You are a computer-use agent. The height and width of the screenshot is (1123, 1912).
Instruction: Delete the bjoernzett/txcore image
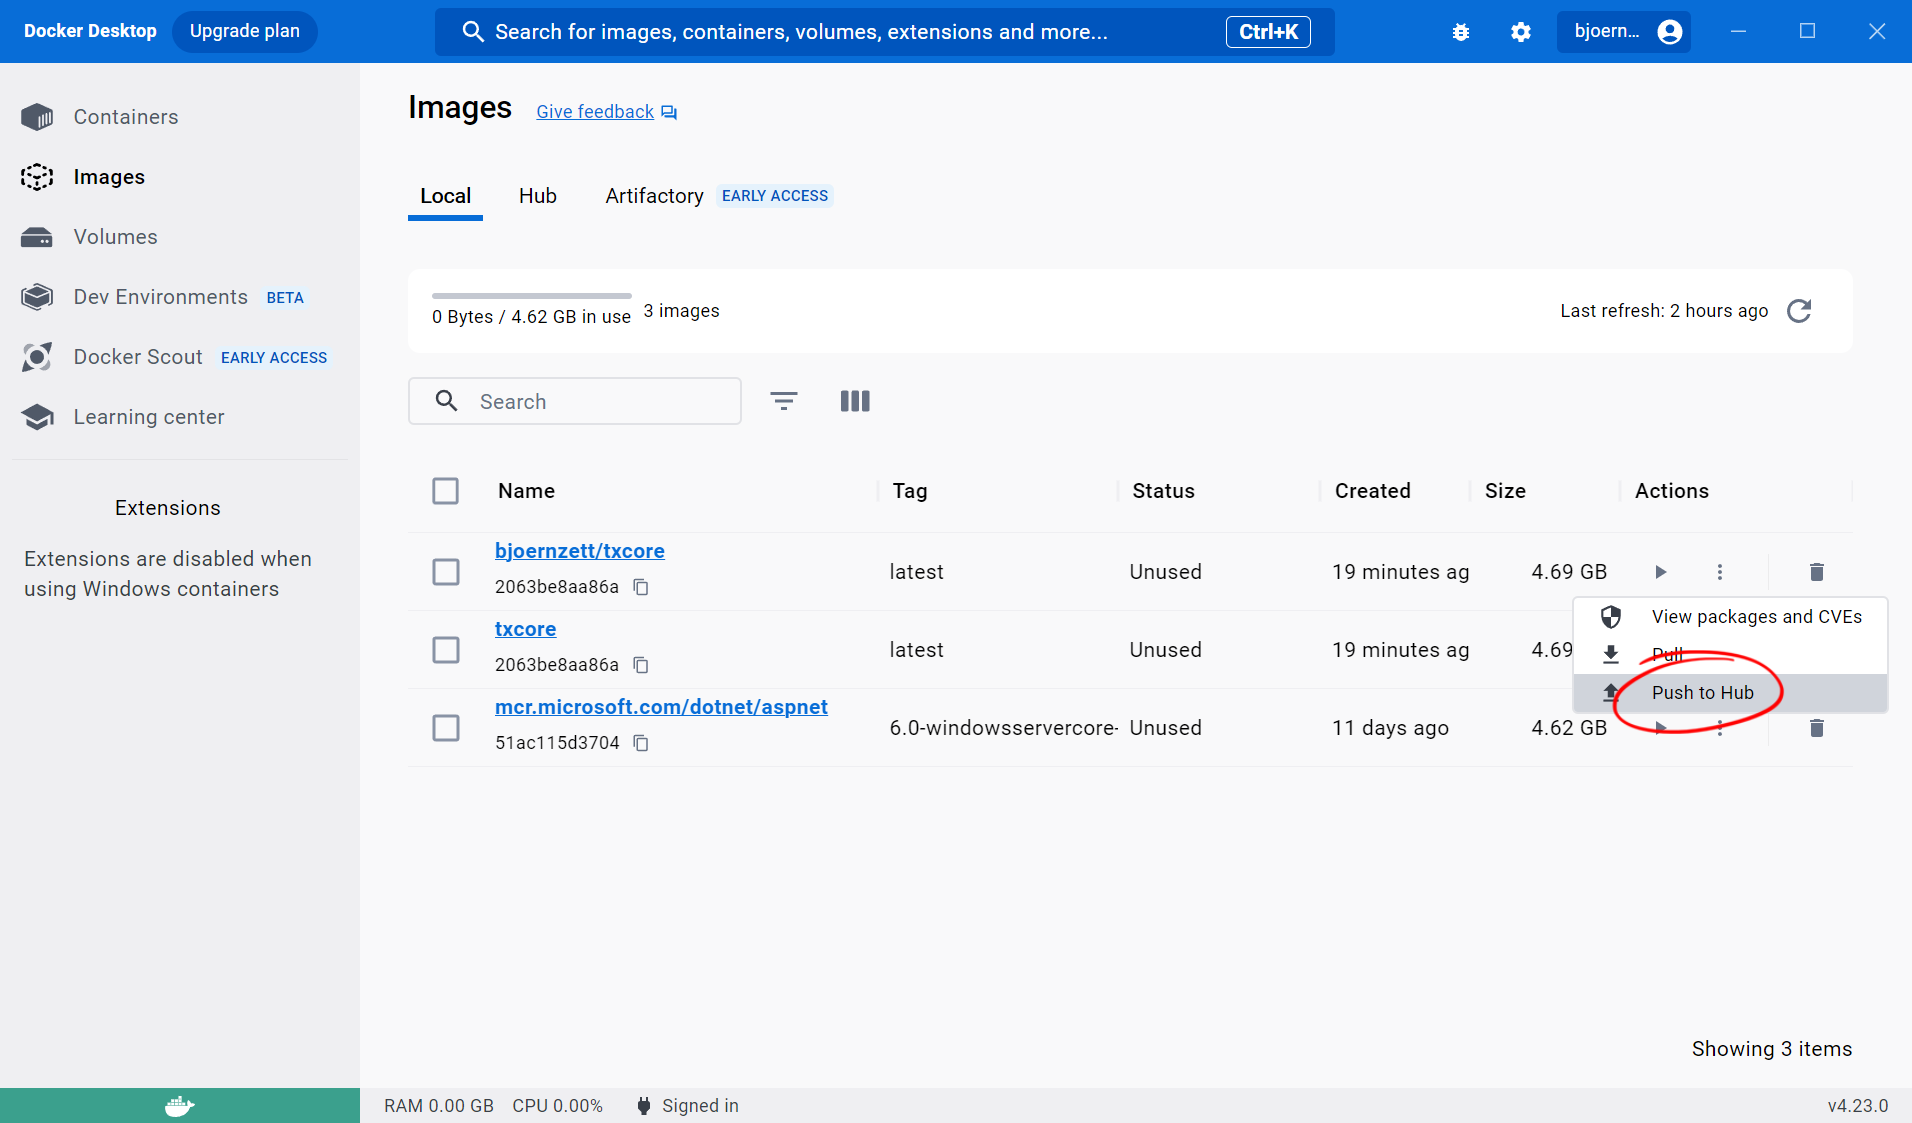tap(1817, 572)
